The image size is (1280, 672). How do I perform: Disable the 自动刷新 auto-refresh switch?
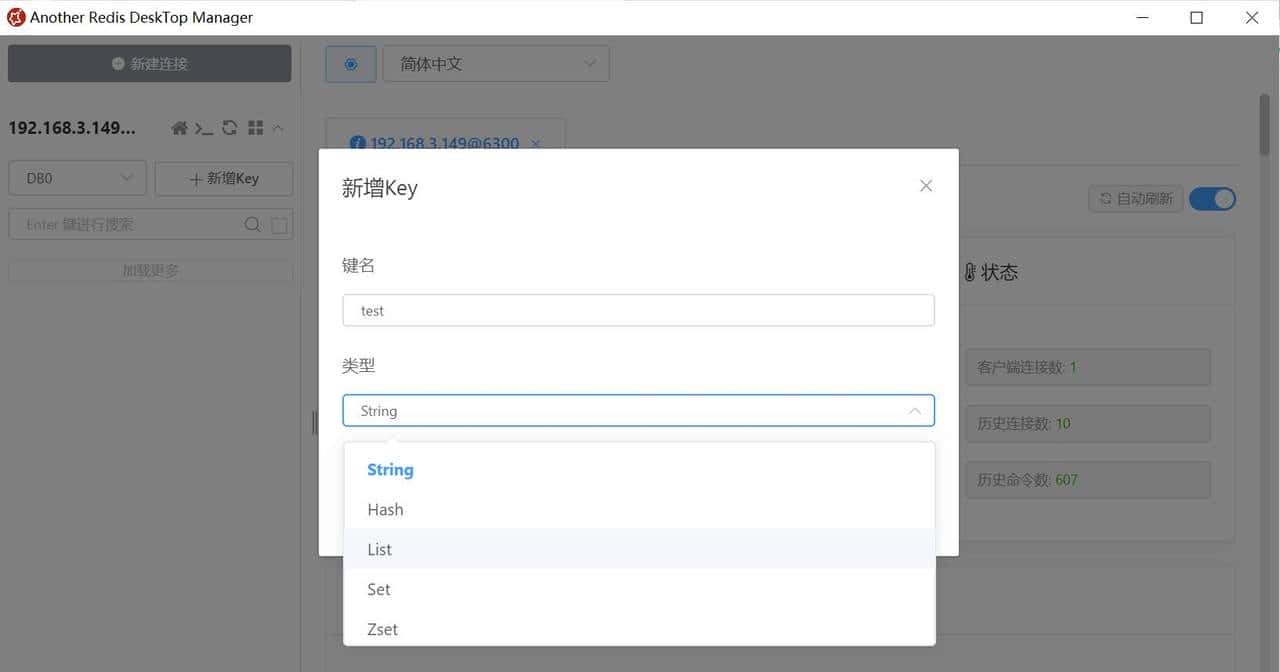coord(1212,199)
